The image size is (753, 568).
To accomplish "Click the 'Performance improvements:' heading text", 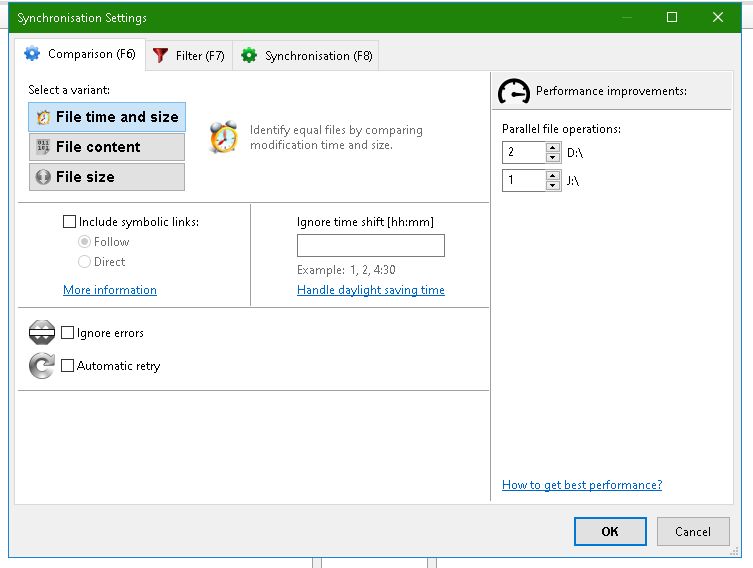I will tap(611, 91).
